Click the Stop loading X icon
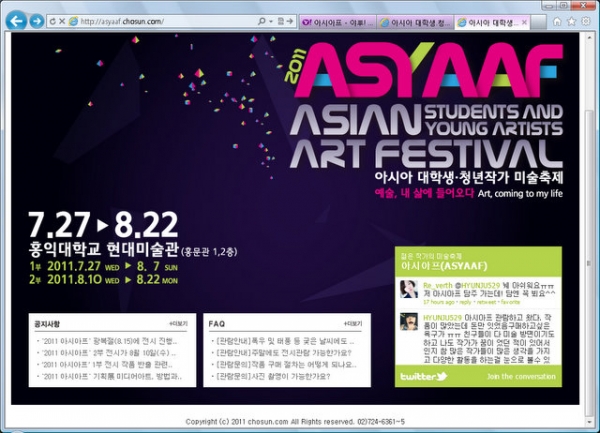Screen dimensions: 600x433 [x=62, y=21]
